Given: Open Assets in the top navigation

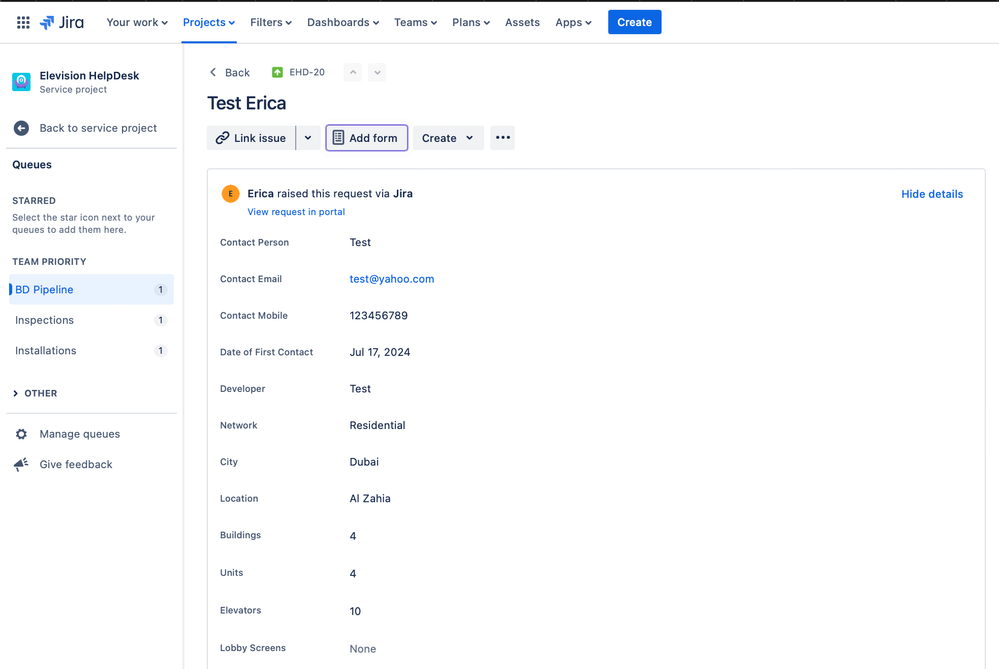Looking at the screenshot, I should point(522,22).
